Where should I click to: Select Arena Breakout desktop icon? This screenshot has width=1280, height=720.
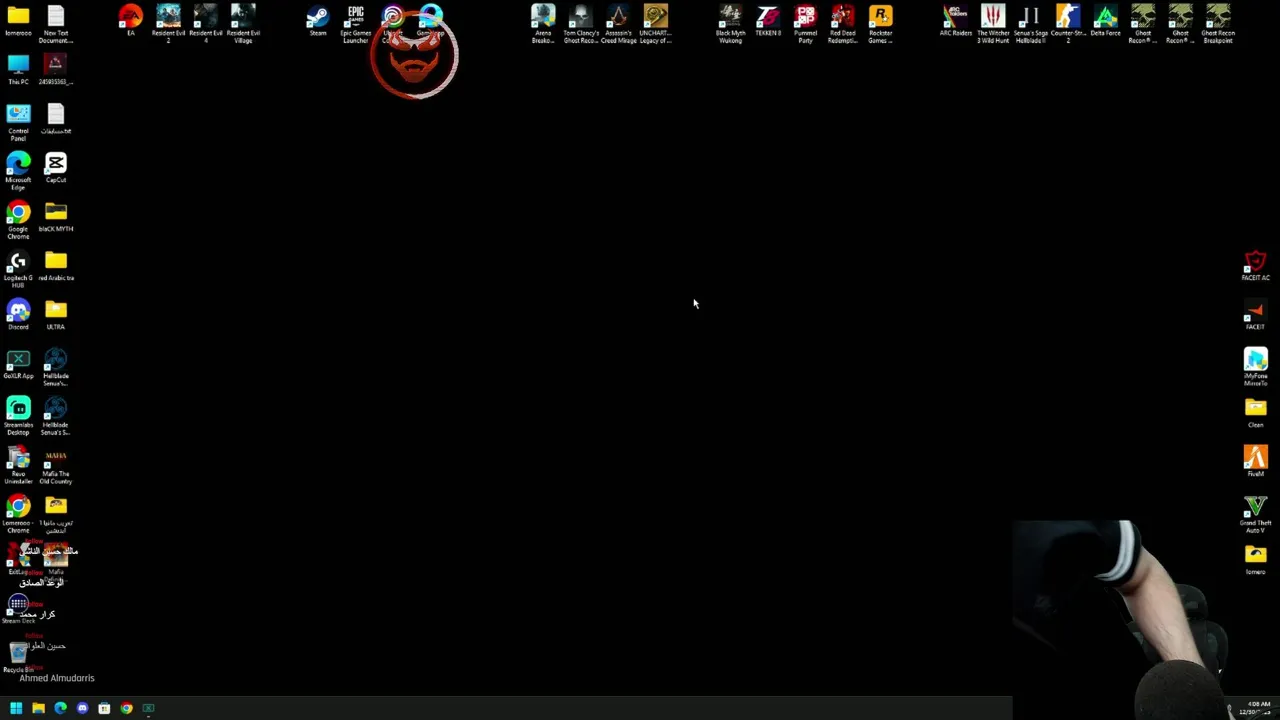click(543, 22)
